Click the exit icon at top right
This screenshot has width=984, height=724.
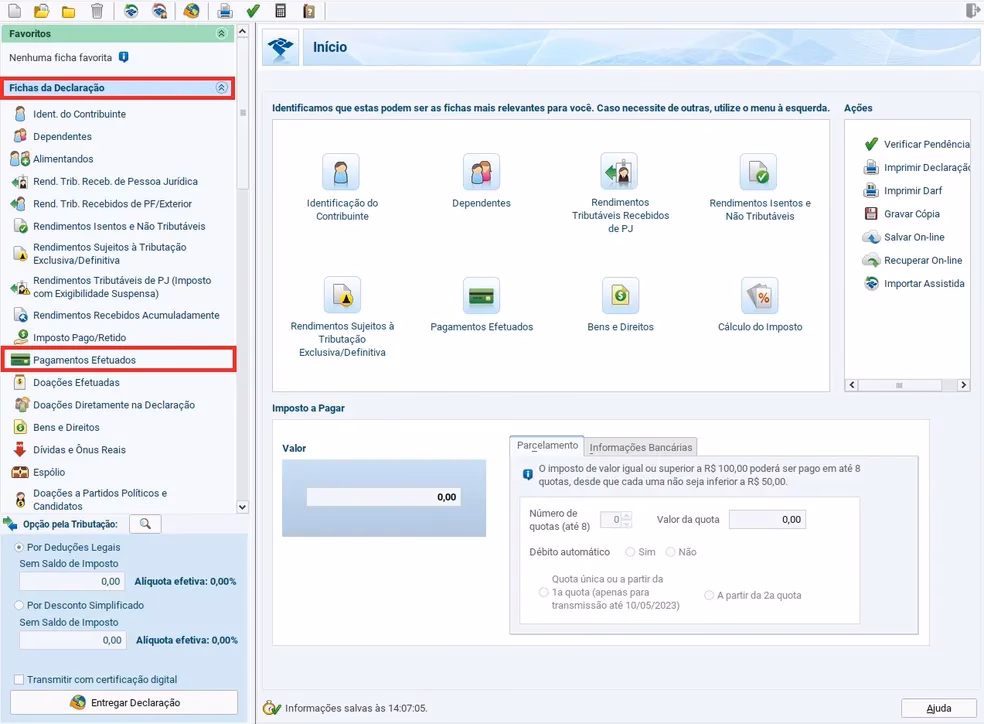(972, 11)
